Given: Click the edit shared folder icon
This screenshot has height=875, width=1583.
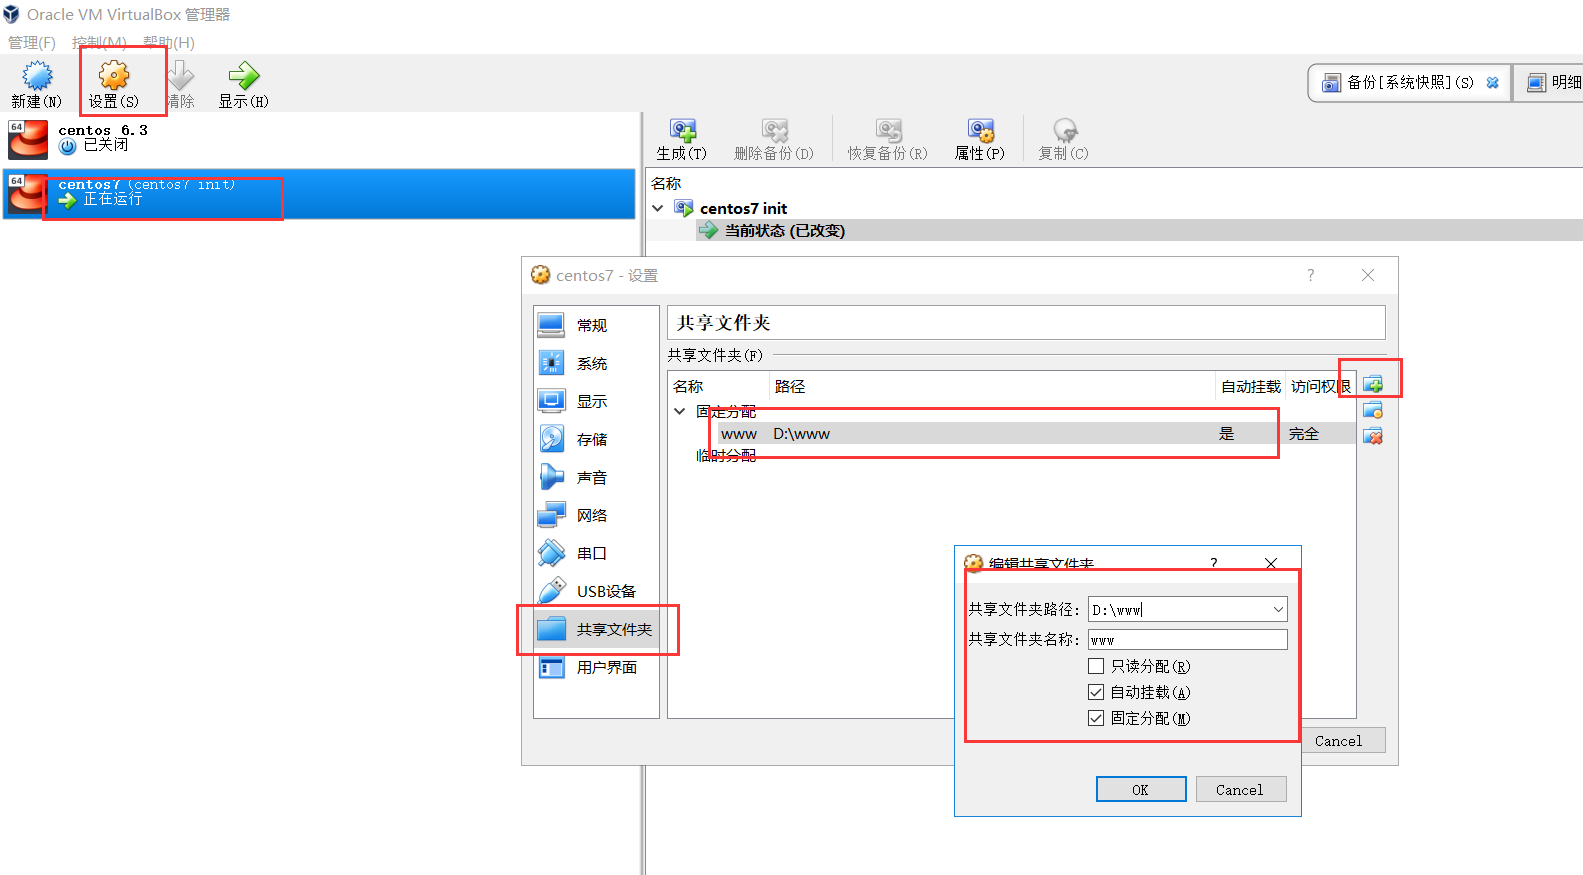Looking at the screenshot, I should point(1373,410).
